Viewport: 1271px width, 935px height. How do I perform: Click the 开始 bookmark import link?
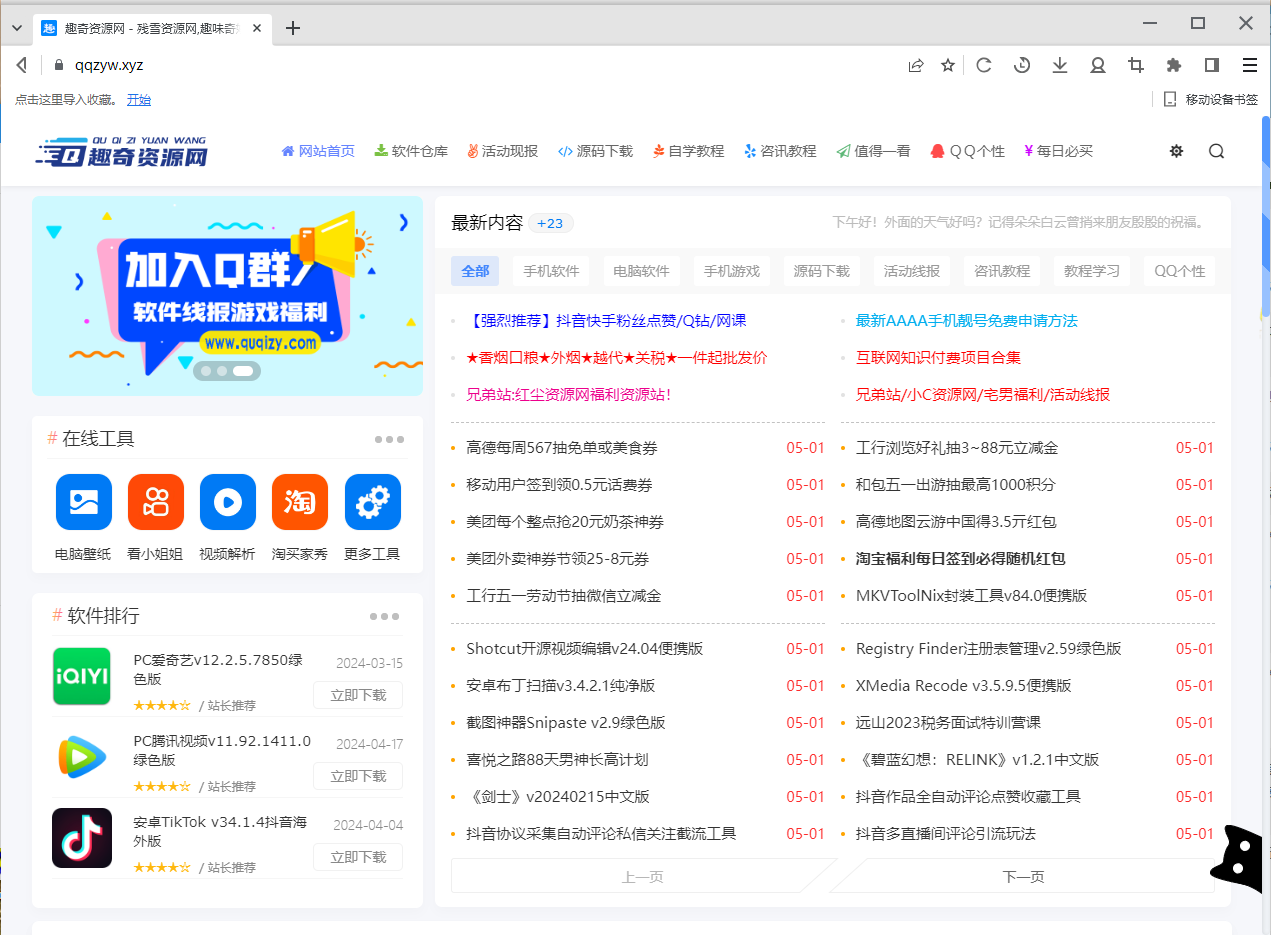tap(139, 99)
